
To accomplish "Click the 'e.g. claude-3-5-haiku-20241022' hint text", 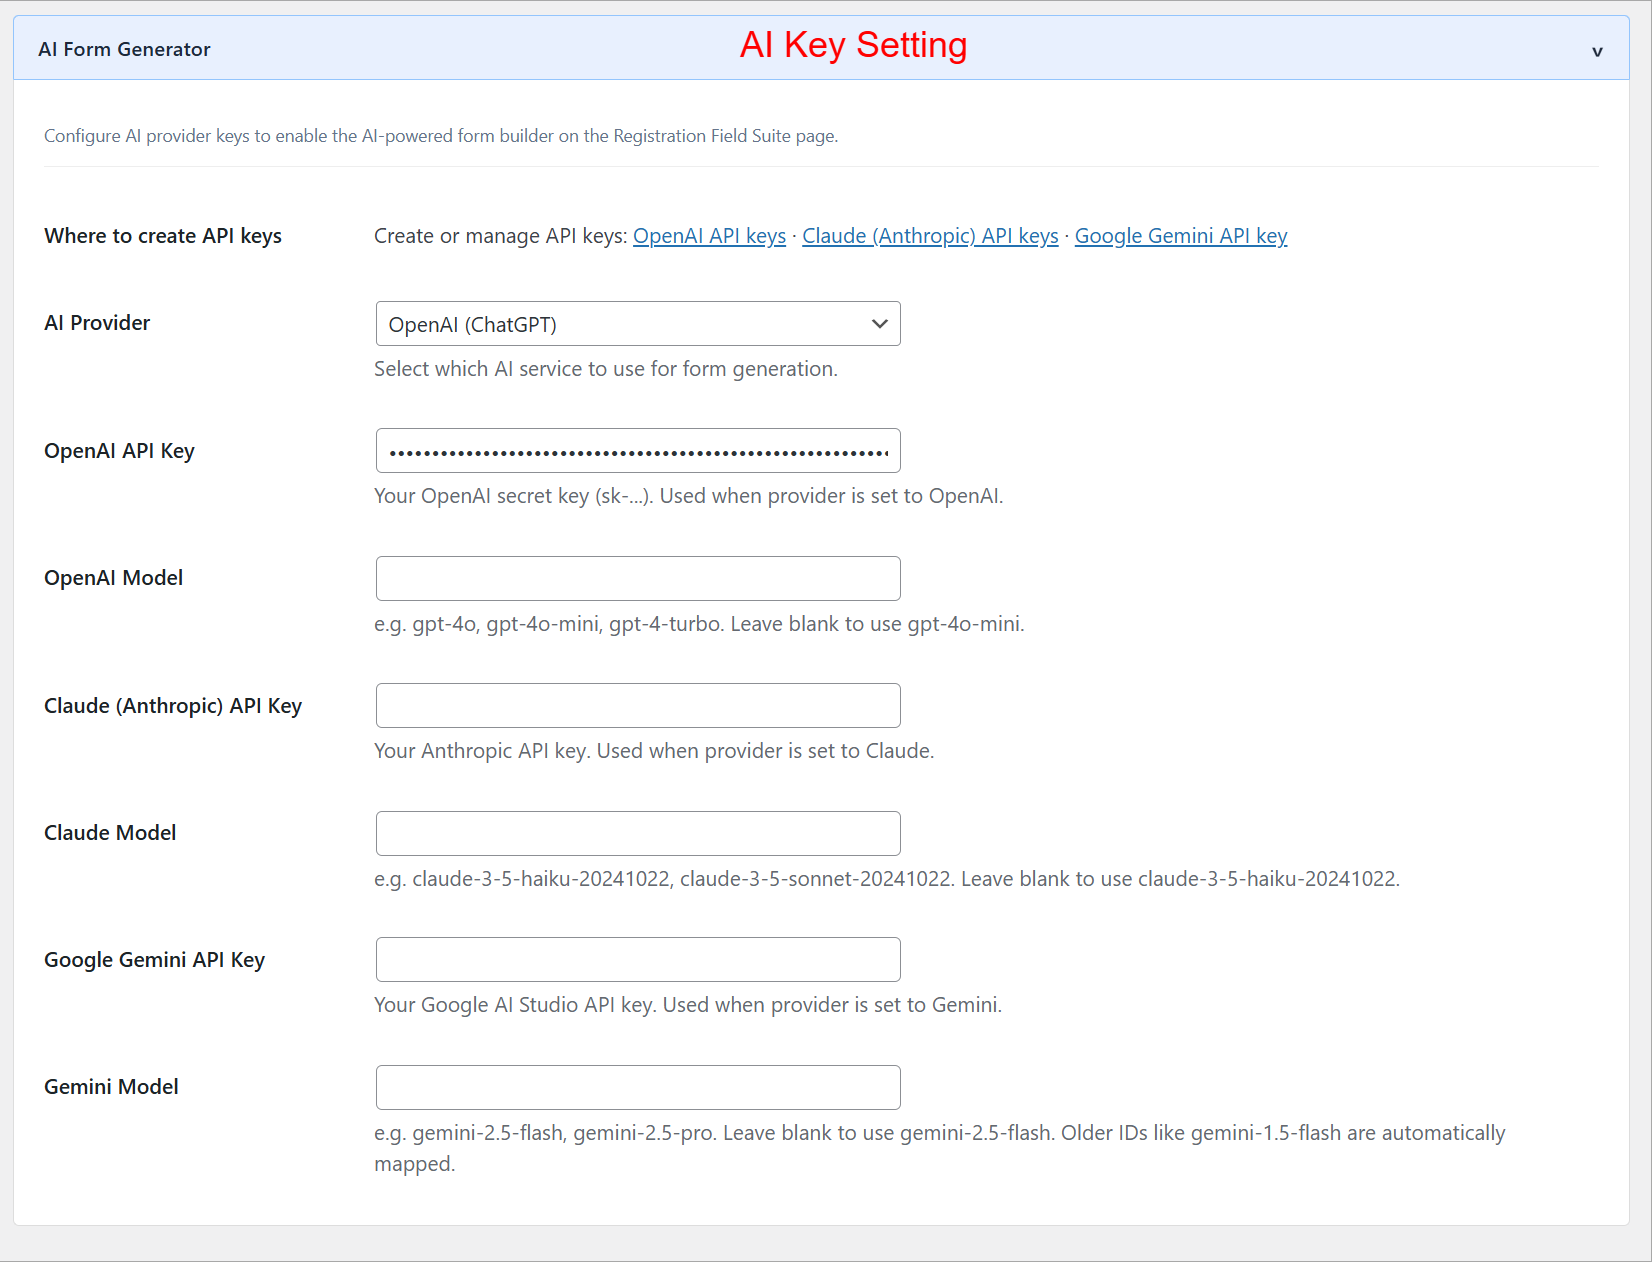I will point(887,879).
